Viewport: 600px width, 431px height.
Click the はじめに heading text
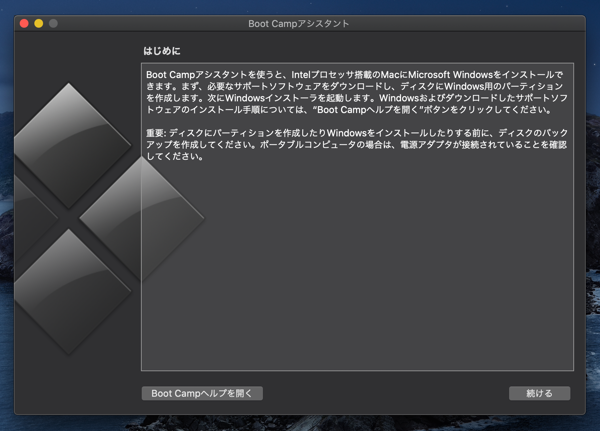click(162, 51)
